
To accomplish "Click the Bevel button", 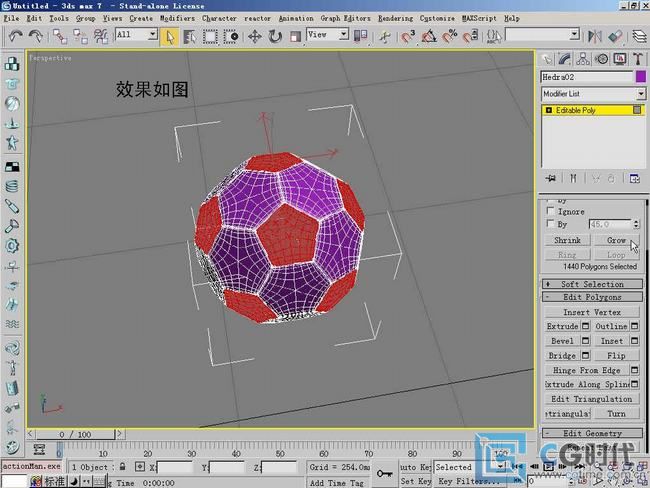I will pyautogui.click(x=562, y=341).
